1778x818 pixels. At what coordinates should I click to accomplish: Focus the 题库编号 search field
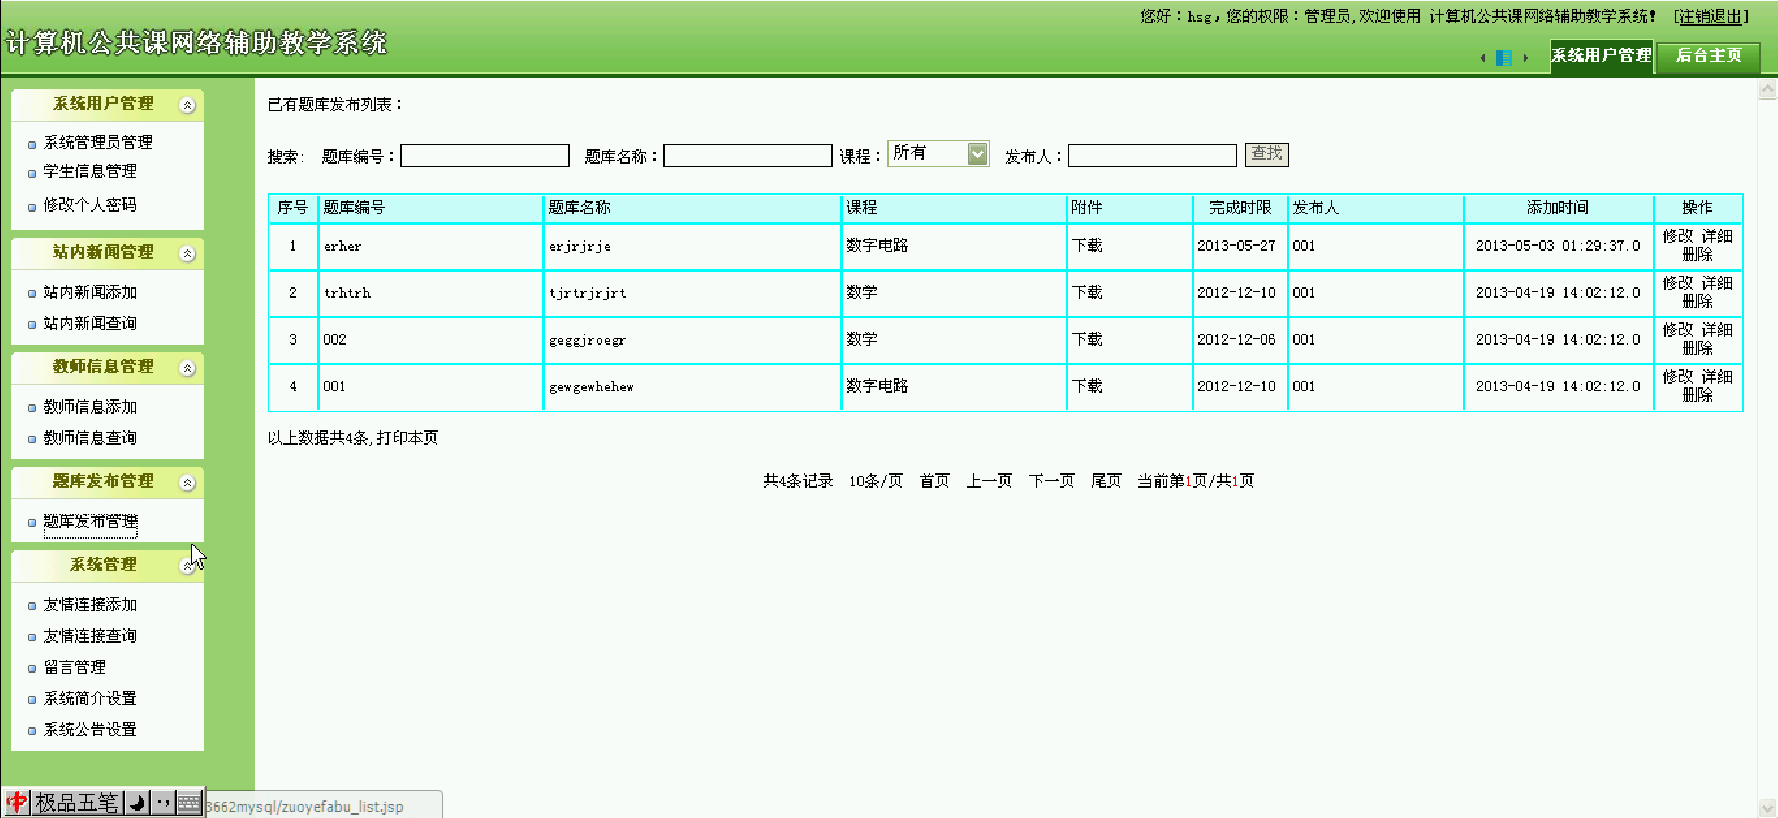(x=485, y=156)
